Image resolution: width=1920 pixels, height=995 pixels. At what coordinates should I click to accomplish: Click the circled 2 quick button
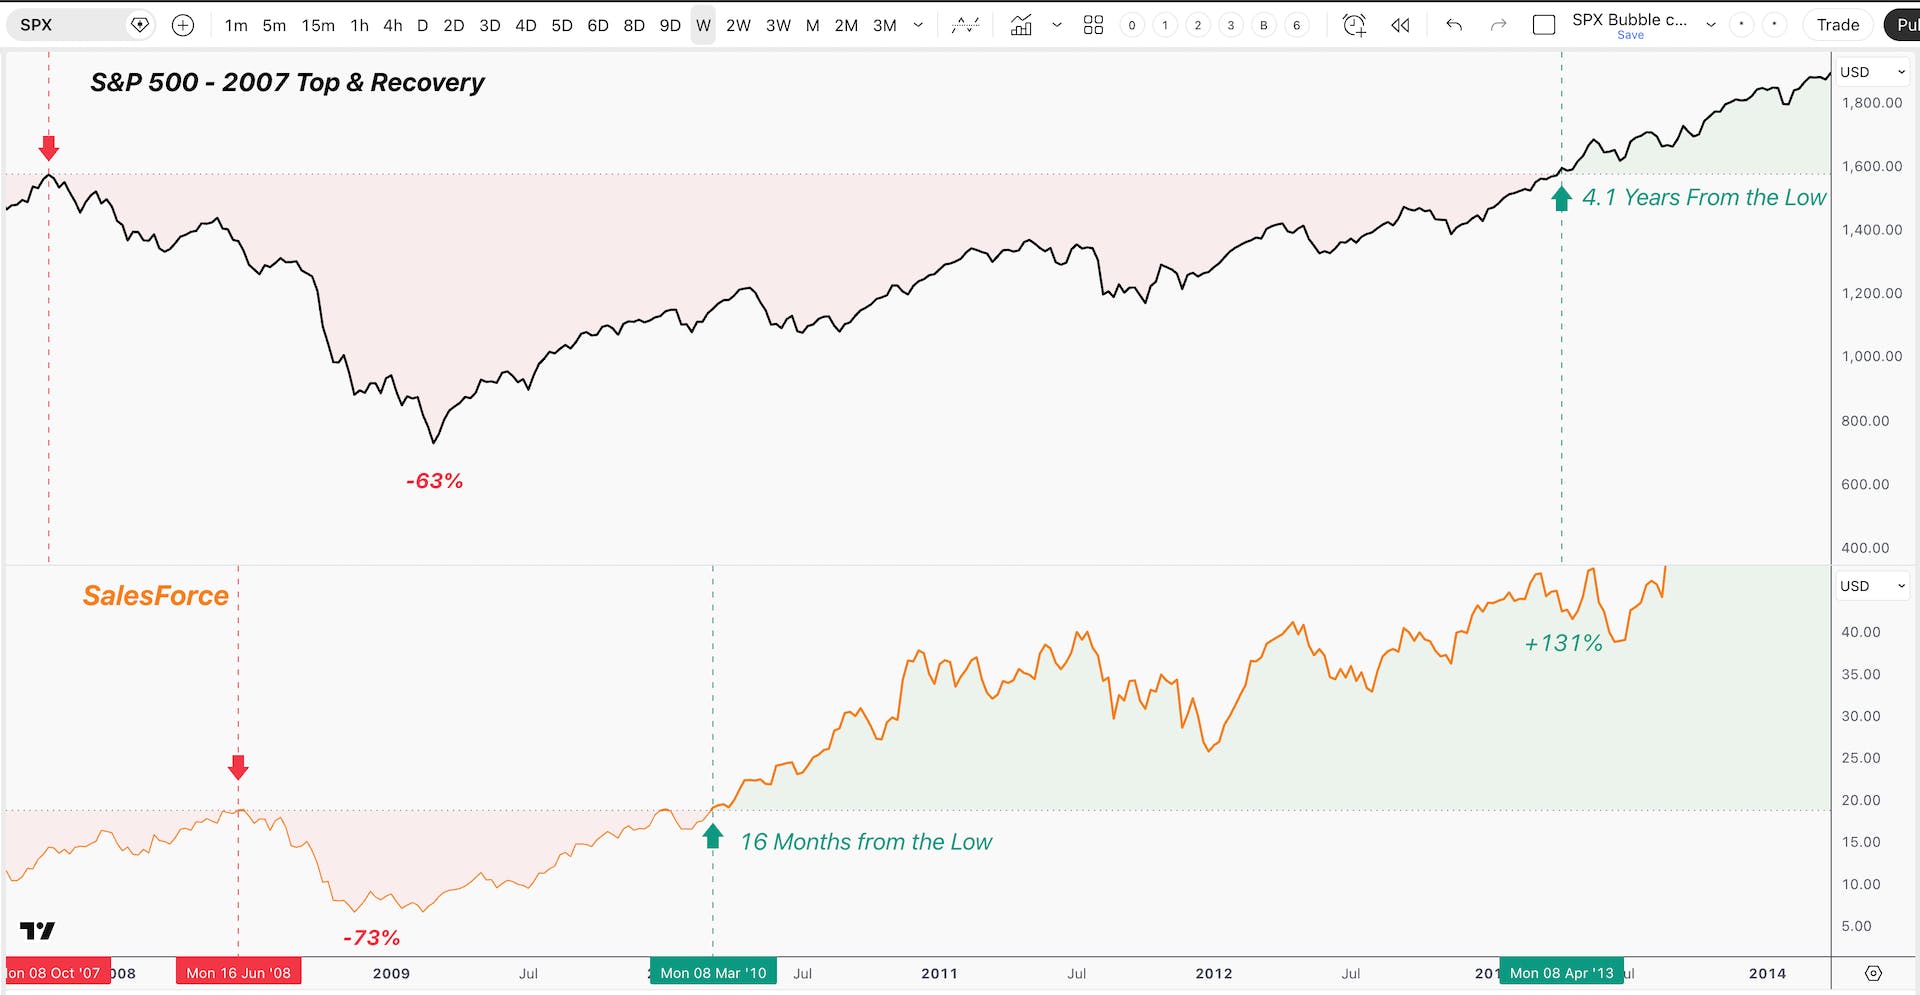[1198, 25]
